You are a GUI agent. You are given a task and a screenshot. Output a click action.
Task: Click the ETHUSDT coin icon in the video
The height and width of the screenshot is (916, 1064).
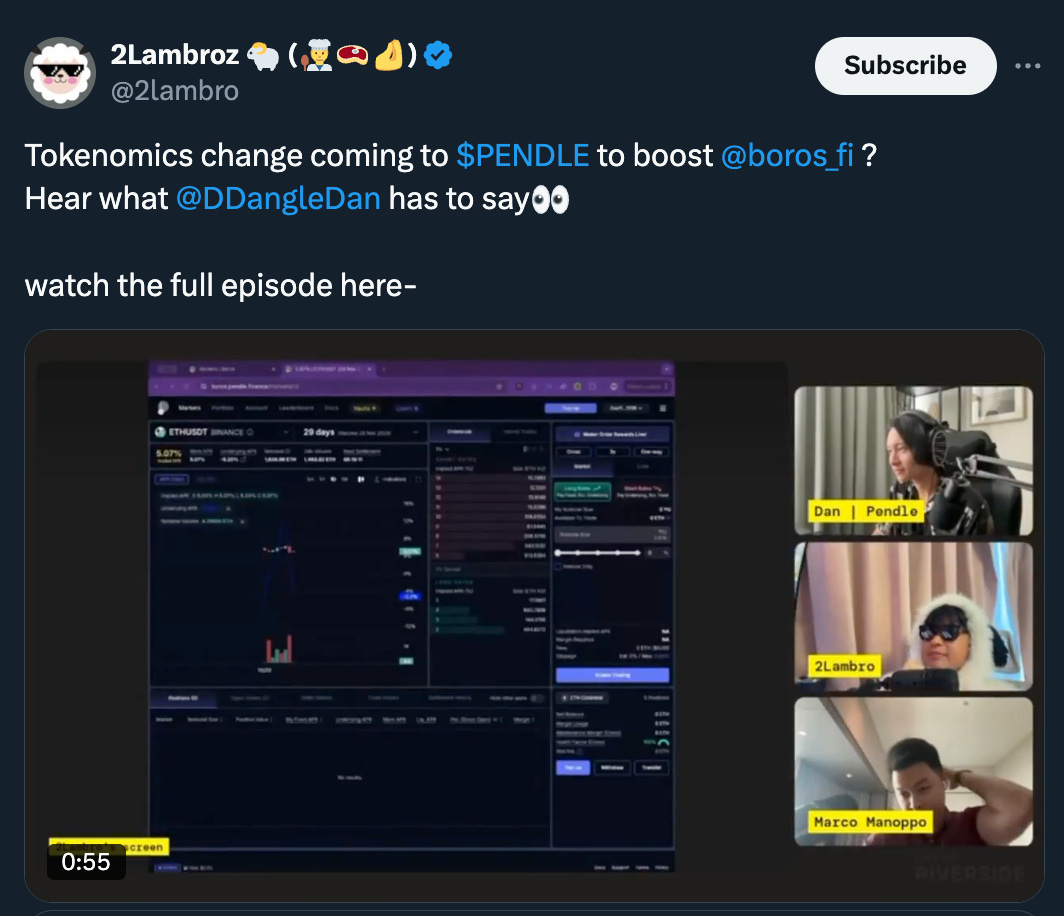pos(160,432)
